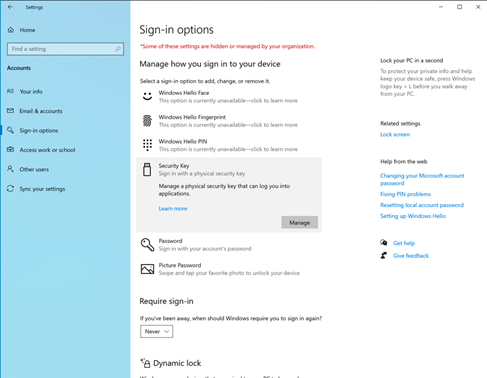Open Resetting local account password link
487x378 pixels.
[422, 205]
